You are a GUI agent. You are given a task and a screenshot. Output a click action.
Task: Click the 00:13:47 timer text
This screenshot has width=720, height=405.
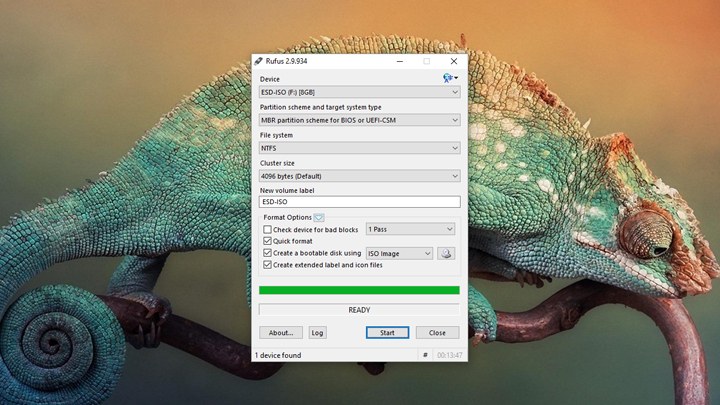pos(450,355)
